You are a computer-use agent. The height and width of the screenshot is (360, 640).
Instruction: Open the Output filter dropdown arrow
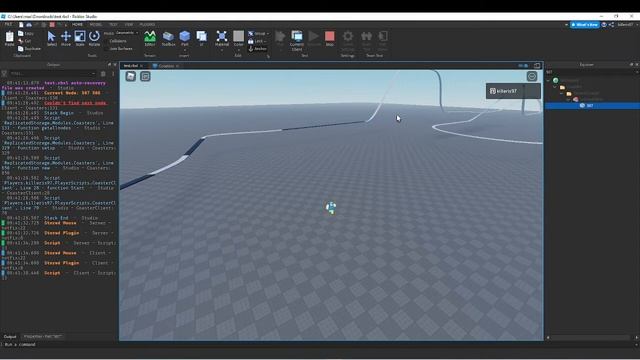[93, 73]
